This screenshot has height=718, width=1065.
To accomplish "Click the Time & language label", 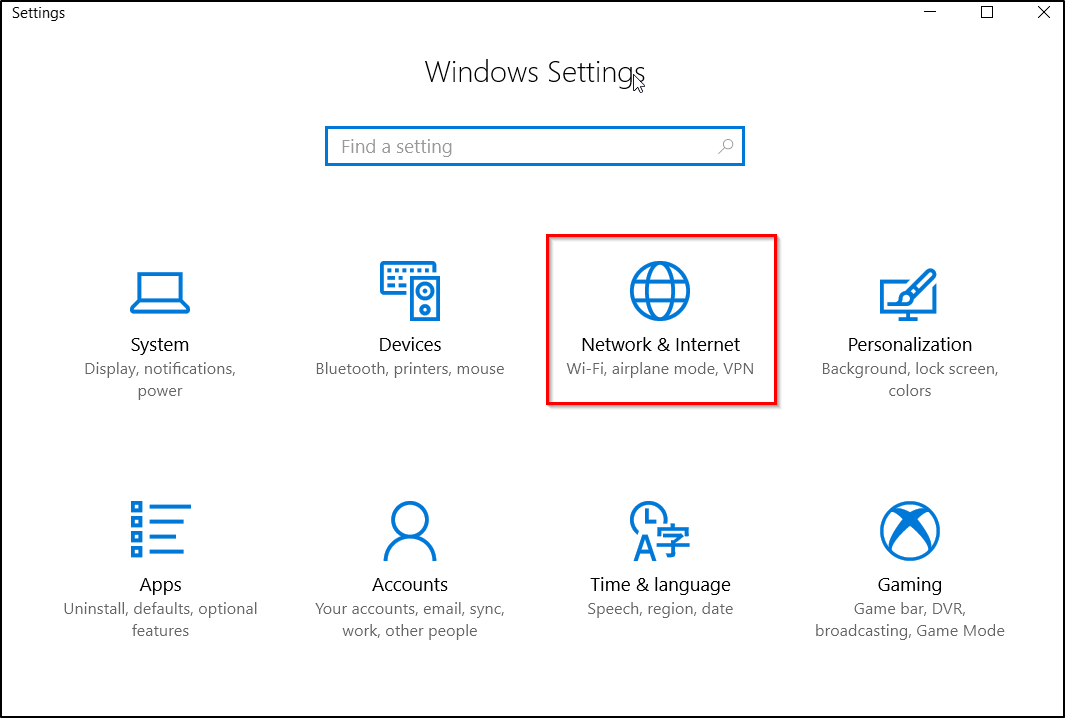I will pos(660,585).
